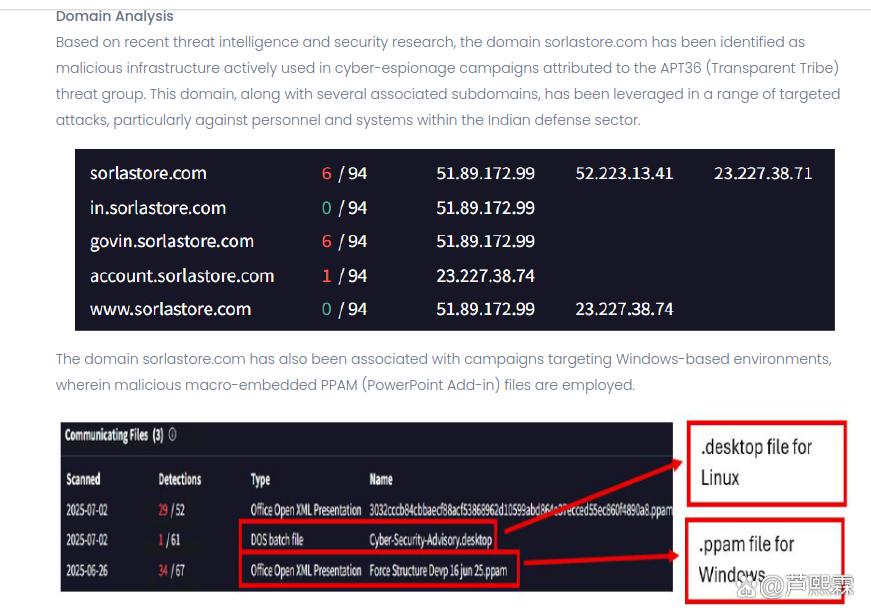Screen dimensions: 871x616
Task: Click the Communicating Files (3) title
Action: coord(114,435)
